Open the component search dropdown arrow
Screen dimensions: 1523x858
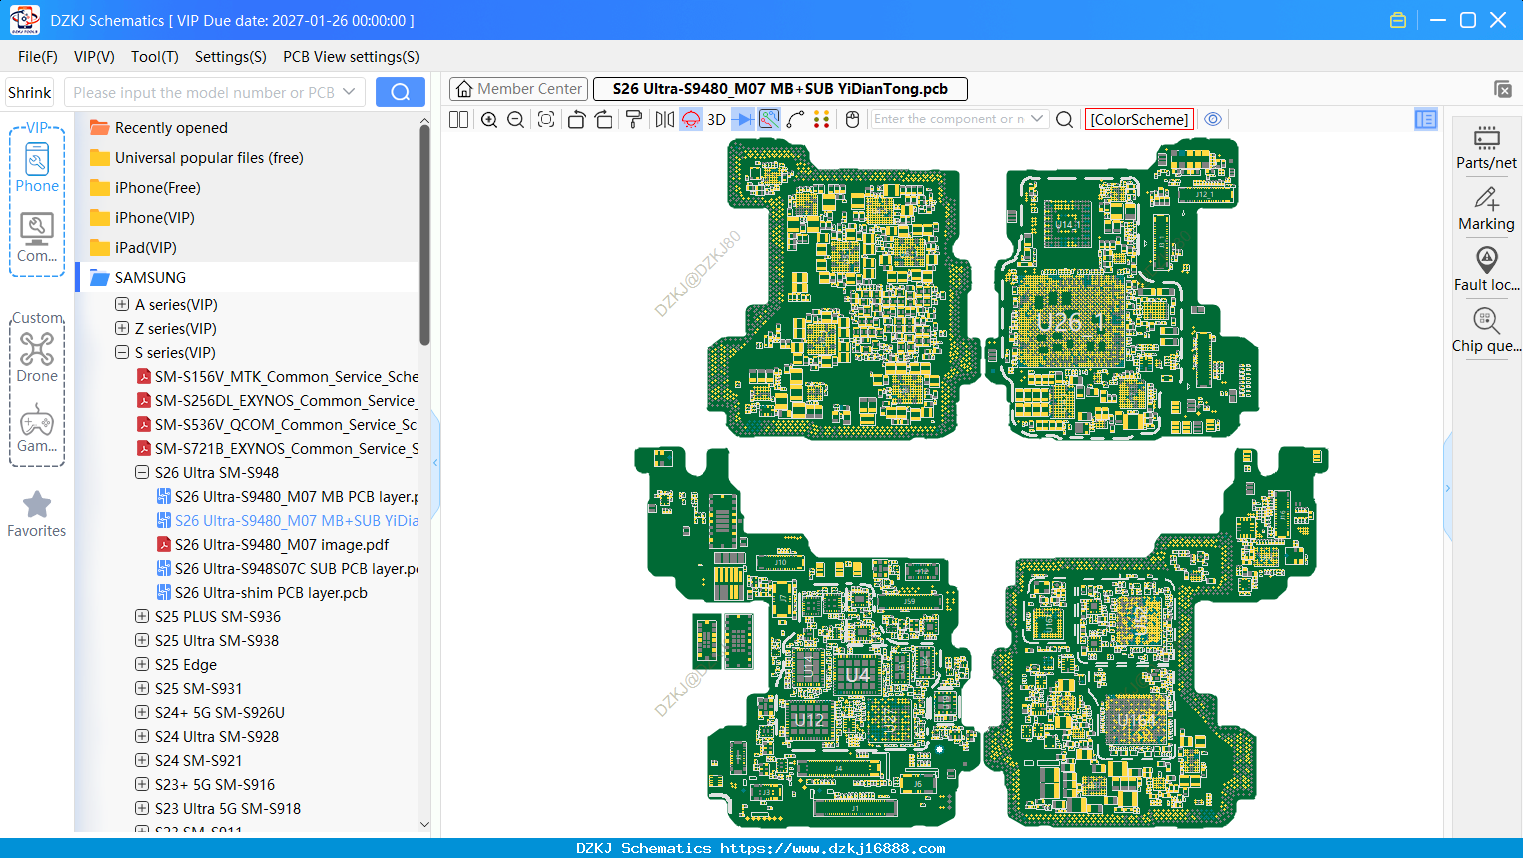(1037, 119)
